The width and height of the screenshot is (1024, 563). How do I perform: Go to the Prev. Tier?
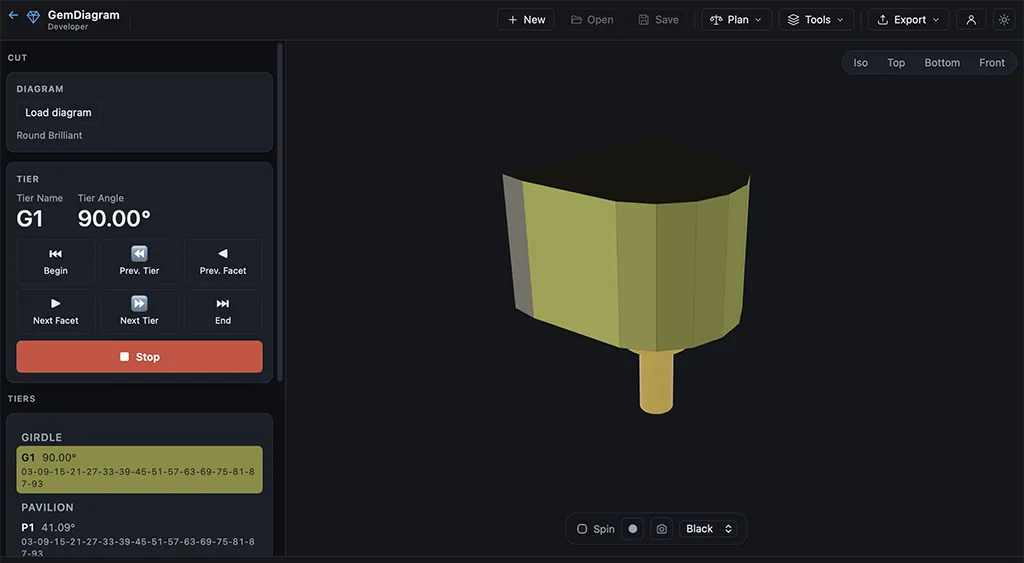(x=139, y=261)
